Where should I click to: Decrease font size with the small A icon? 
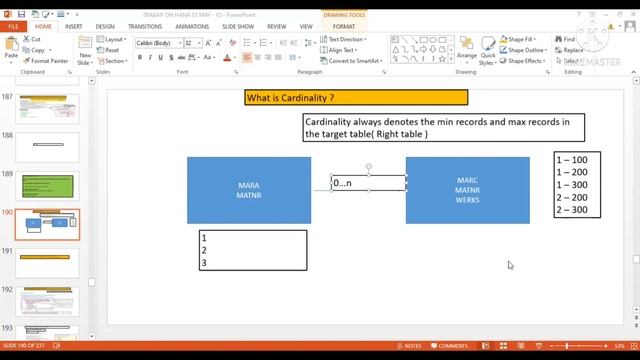(219, 43)
